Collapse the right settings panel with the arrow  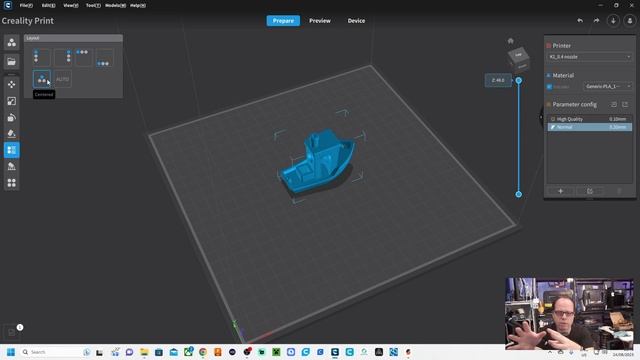pos(541,117)
